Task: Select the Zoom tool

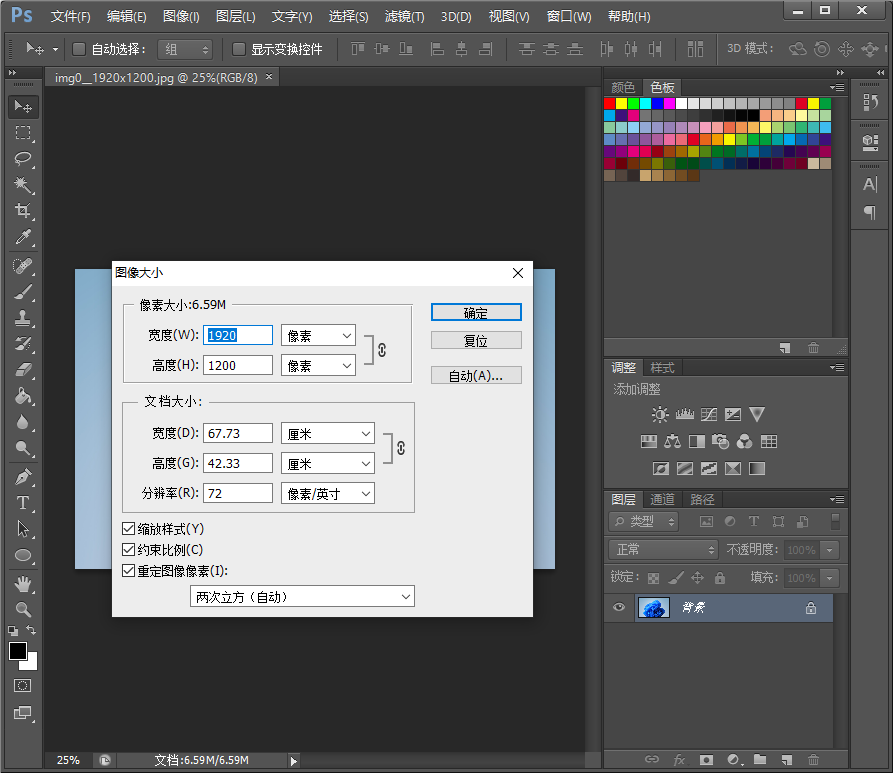Action: [x=22, y=609]
